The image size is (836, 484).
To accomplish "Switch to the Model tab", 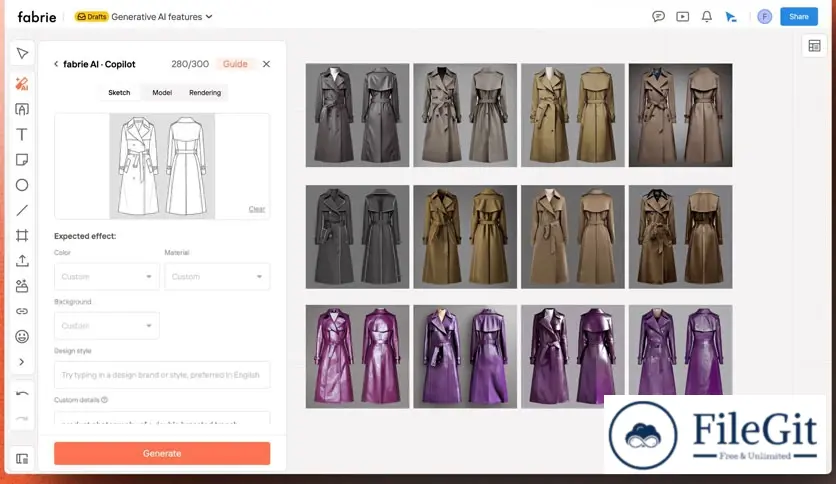I will point(162,93).
